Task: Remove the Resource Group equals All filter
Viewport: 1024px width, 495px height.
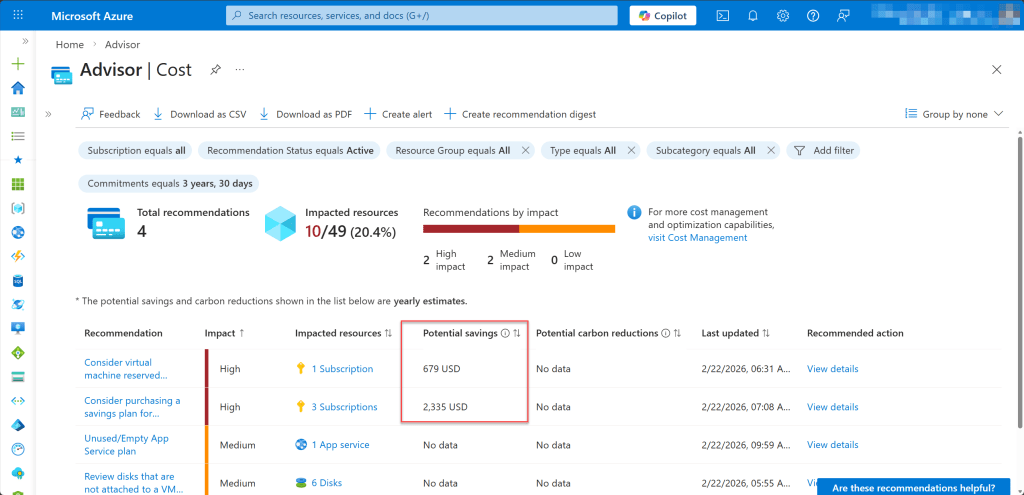Action: coord(524,150)
